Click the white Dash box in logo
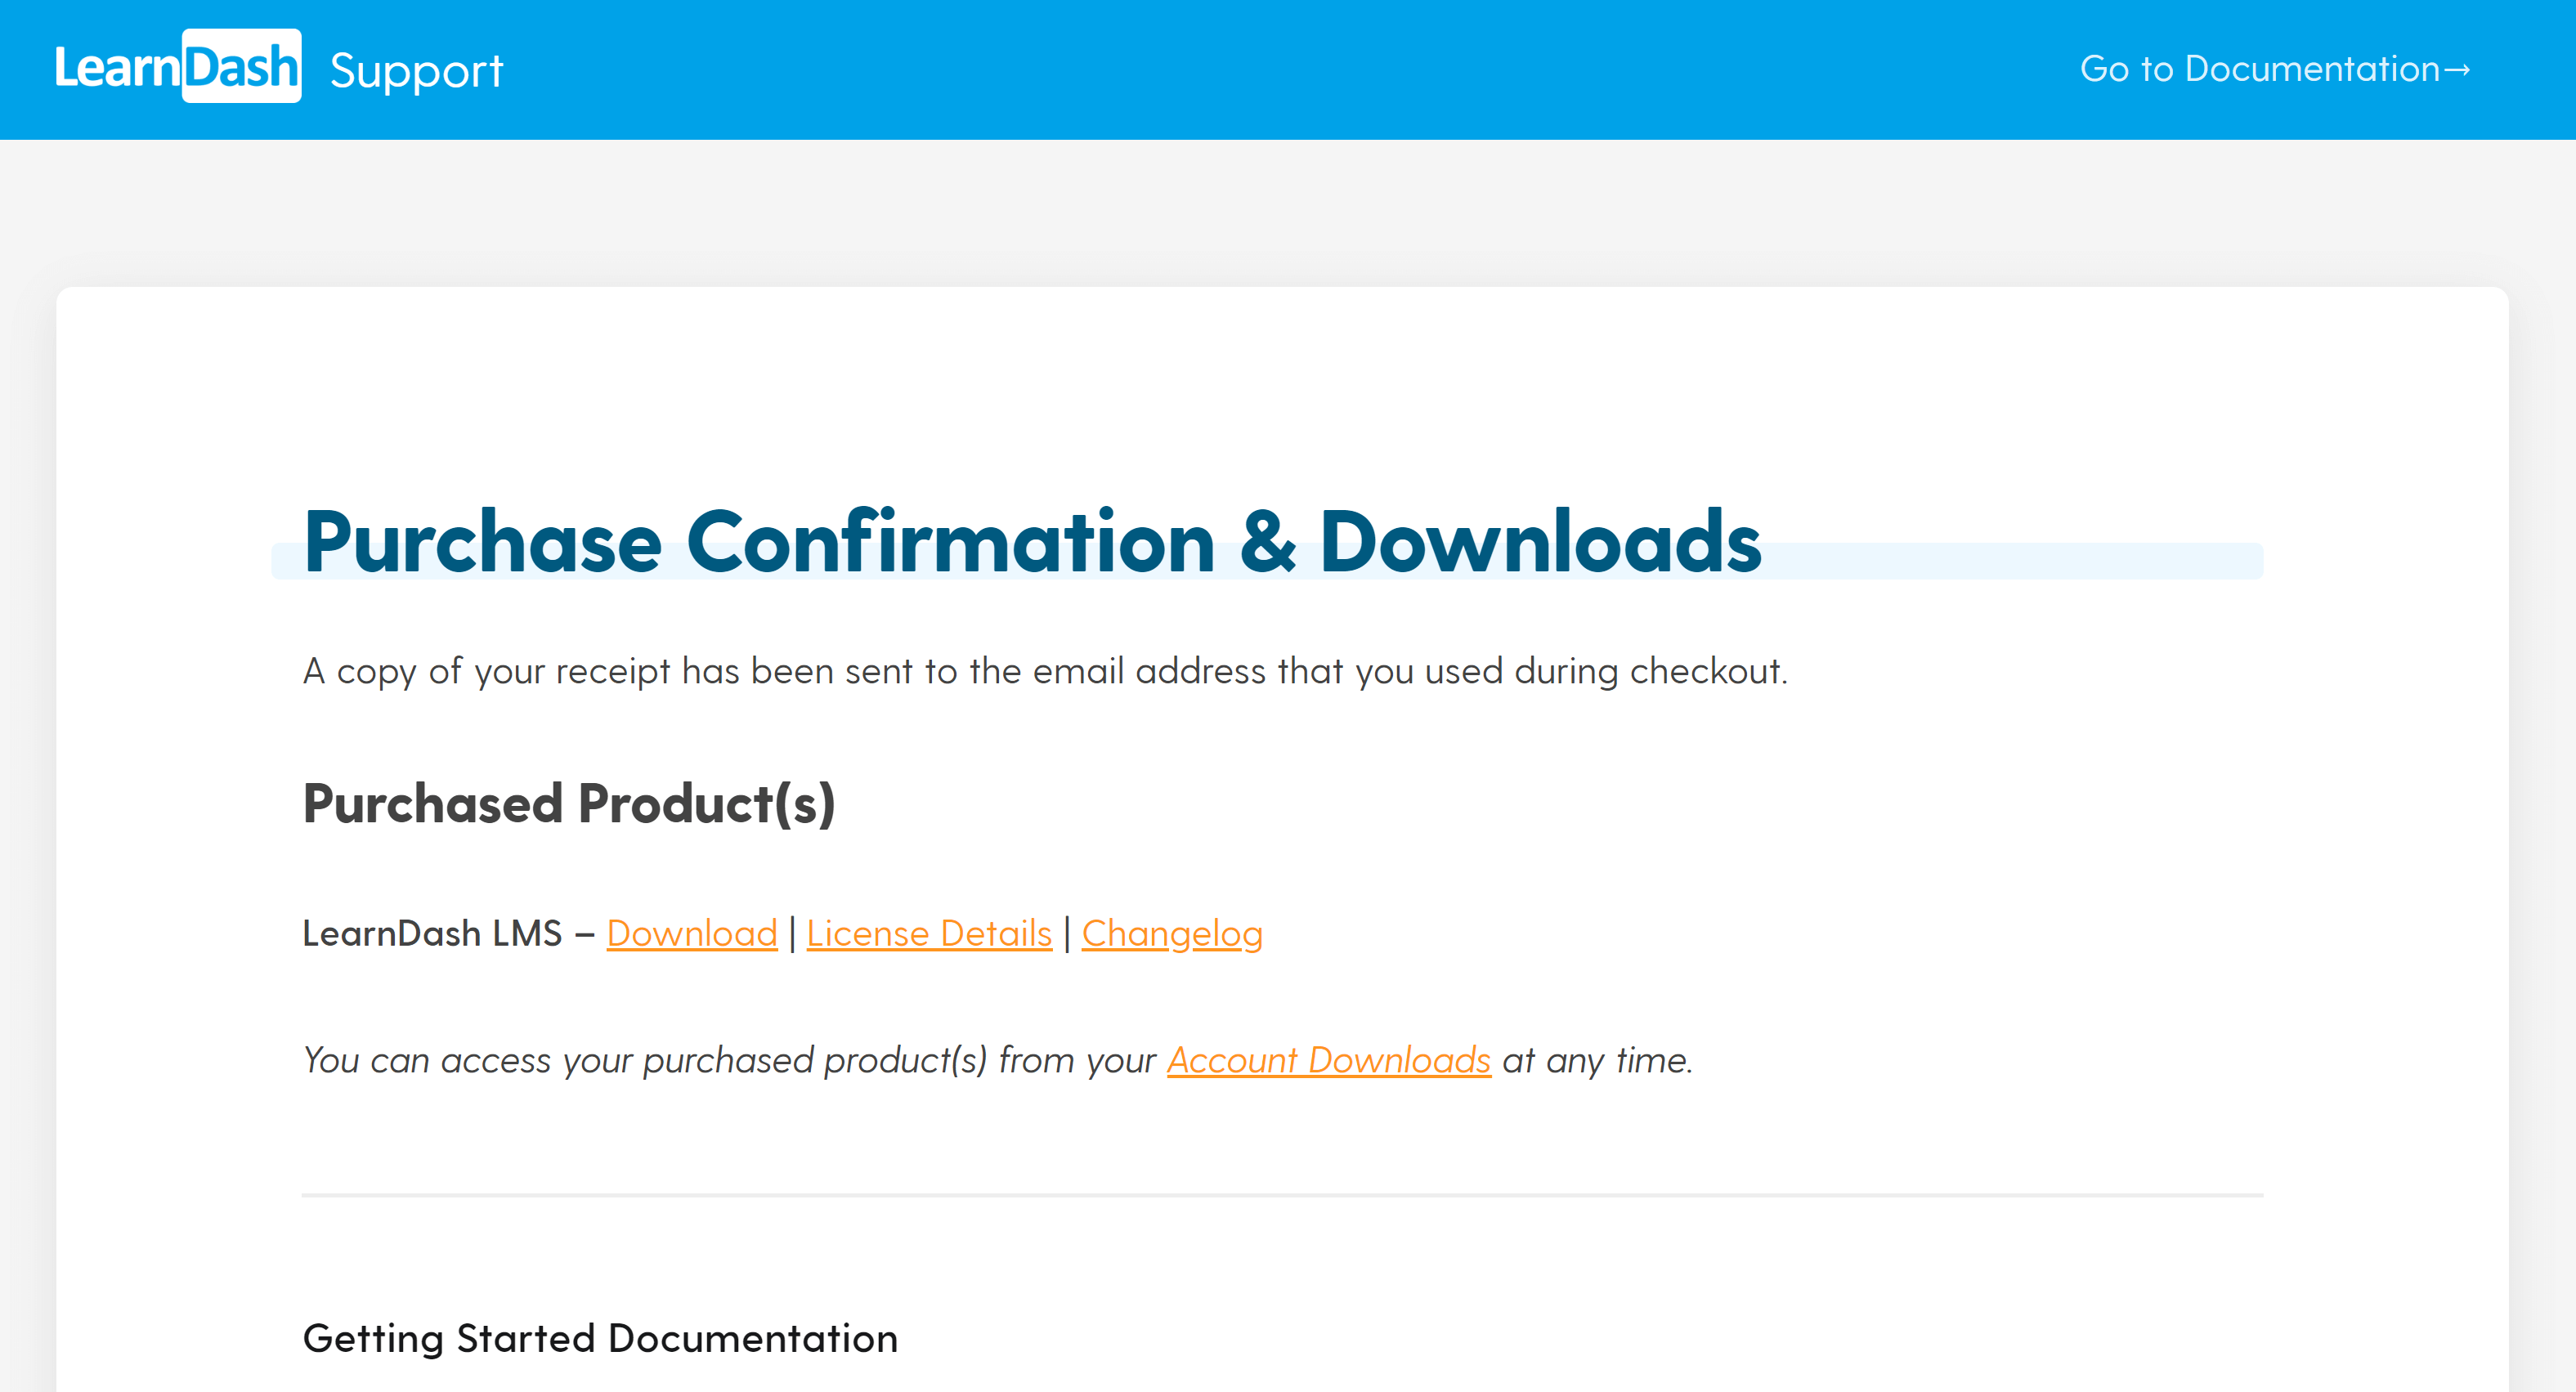This screenshot has width=2576, height=1392. click(x=241, y=67)
